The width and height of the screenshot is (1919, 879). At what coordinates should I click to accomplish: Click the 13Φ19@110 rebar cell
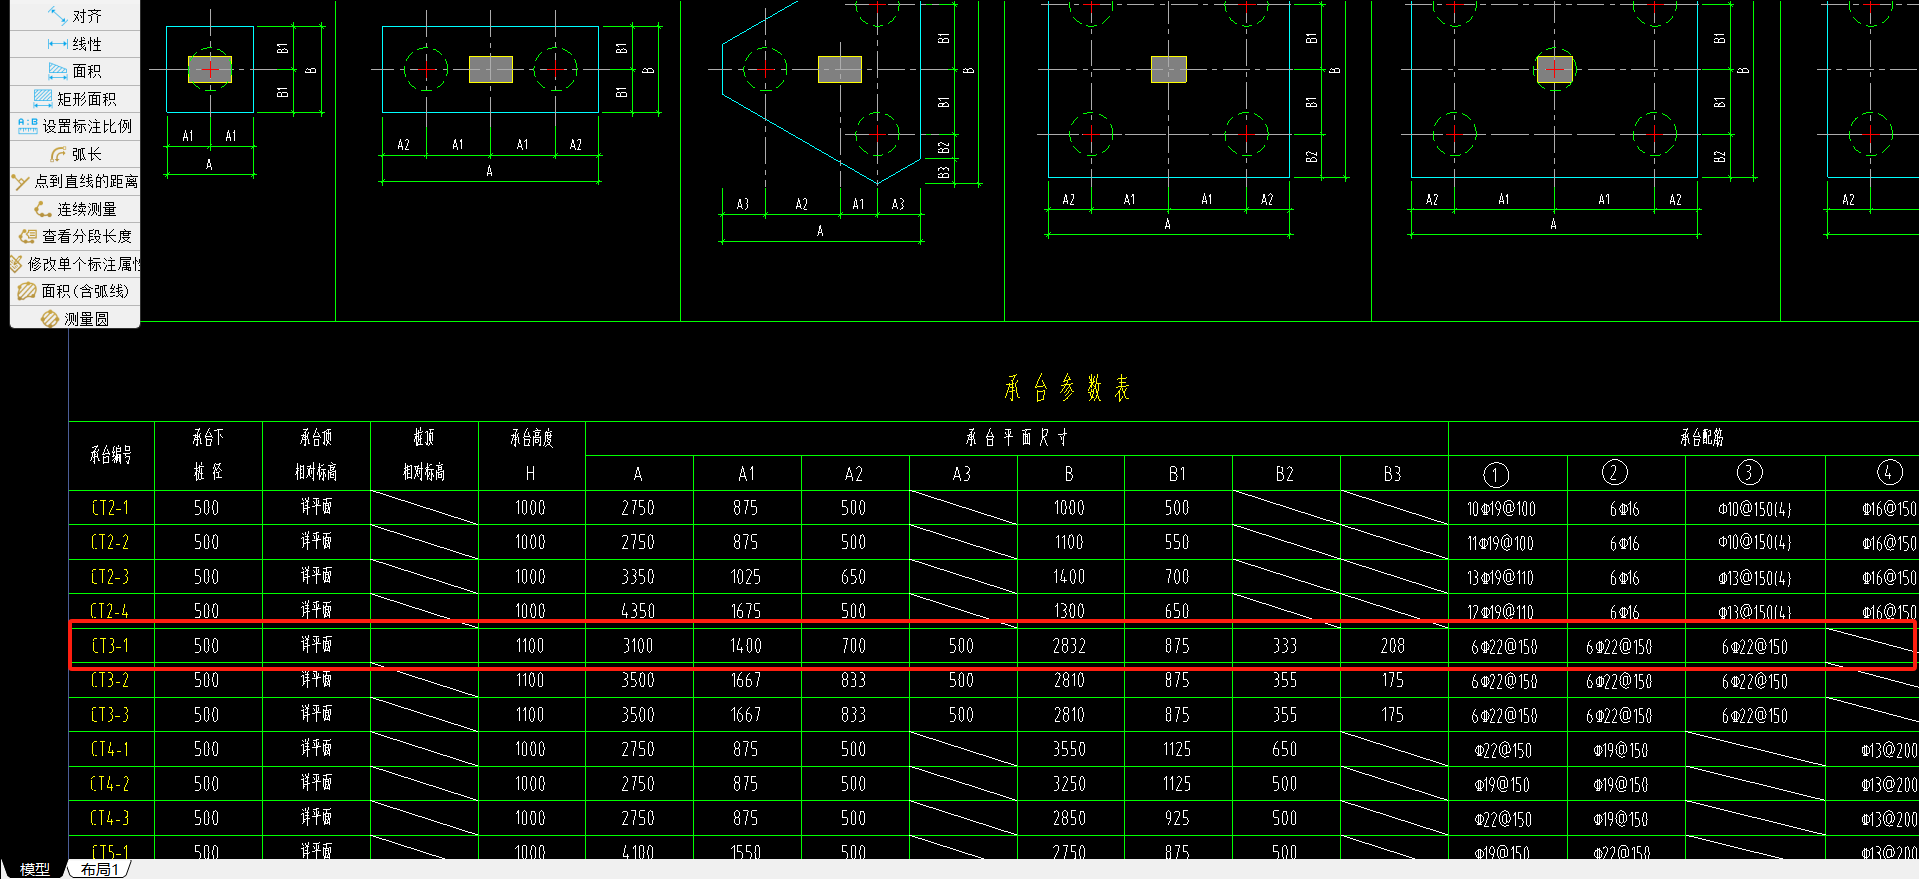pos(1500,578)
